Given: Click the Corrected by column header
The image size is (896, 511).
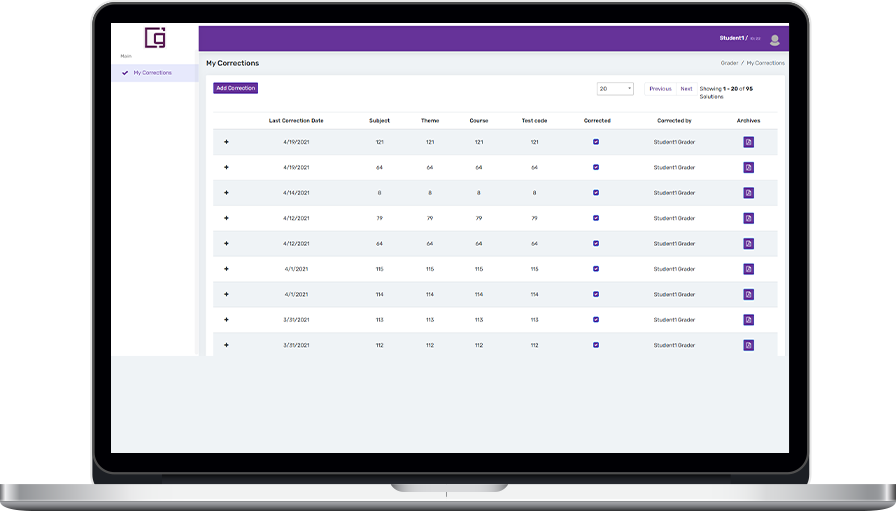Looking at the screenshot, I should [x=674, y=121].
